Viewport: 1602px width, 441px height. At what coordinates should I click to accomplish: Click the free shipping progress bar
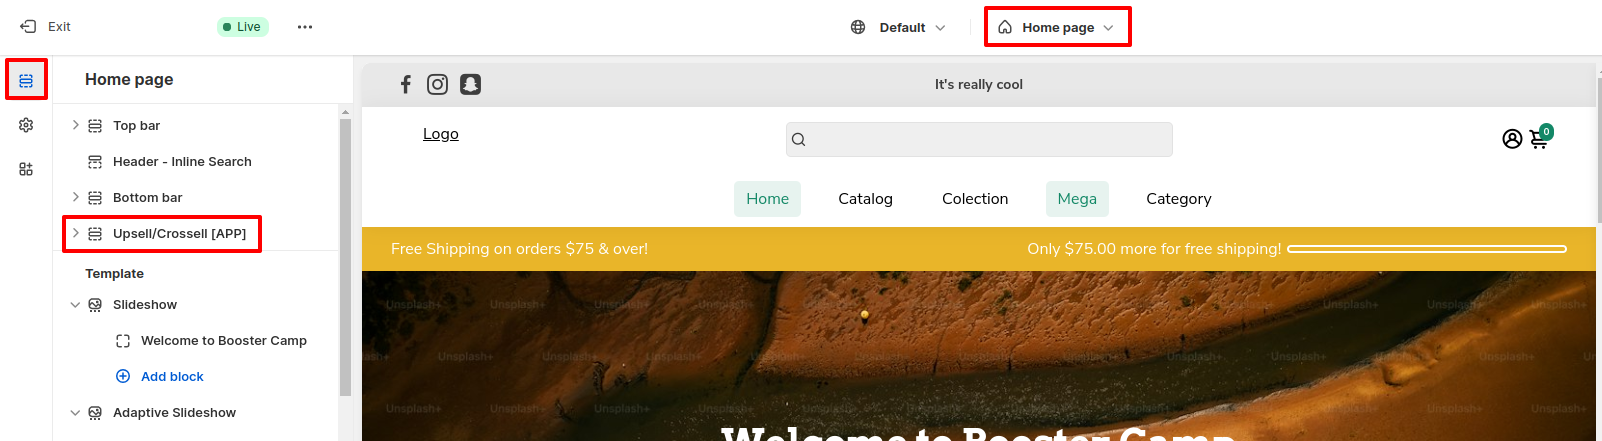pyautogui.click(x=1426, y=249)
